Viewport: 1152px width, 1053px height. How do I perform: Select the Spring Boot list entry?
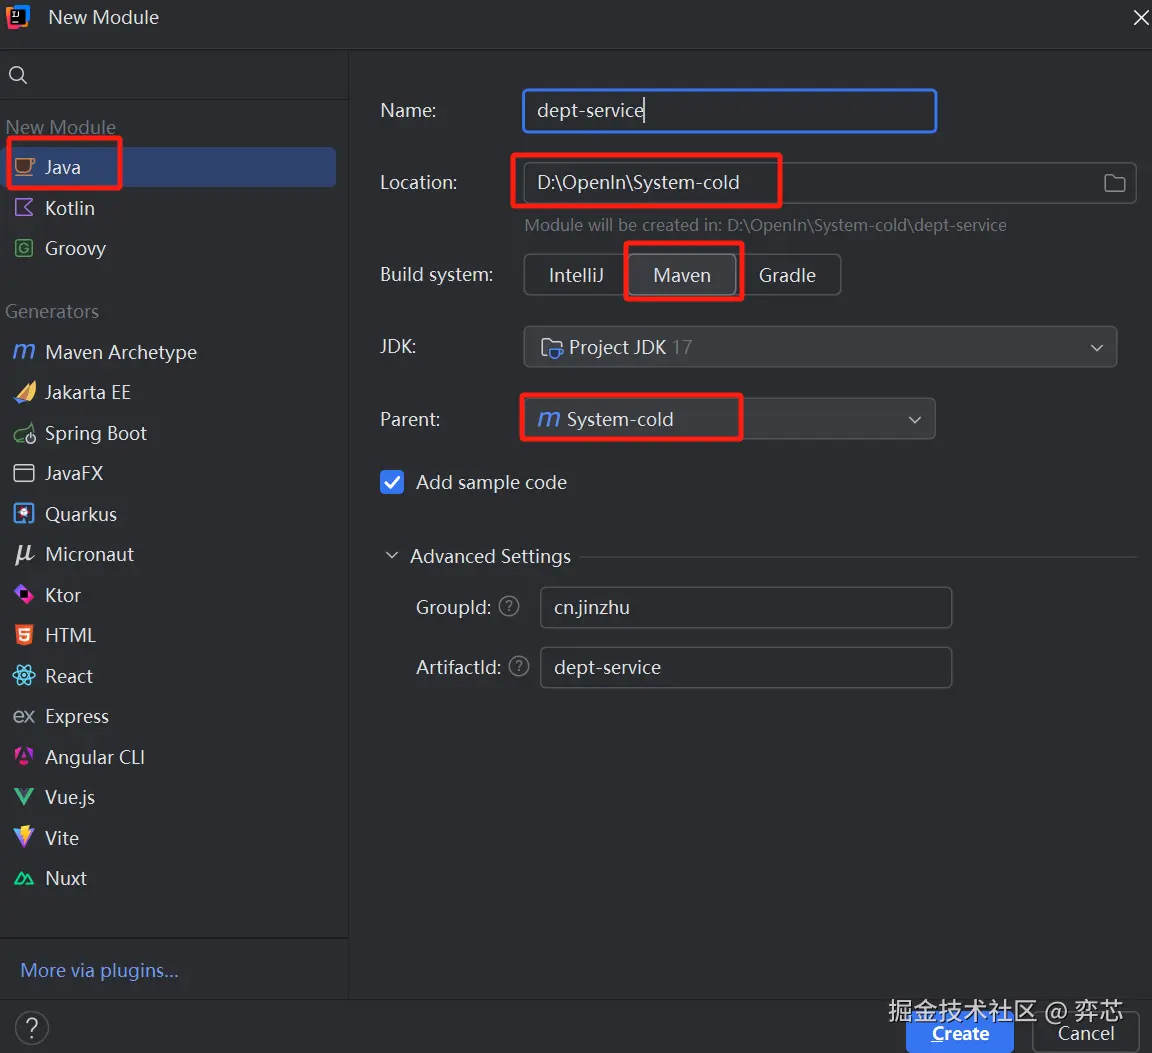point(168,434)
